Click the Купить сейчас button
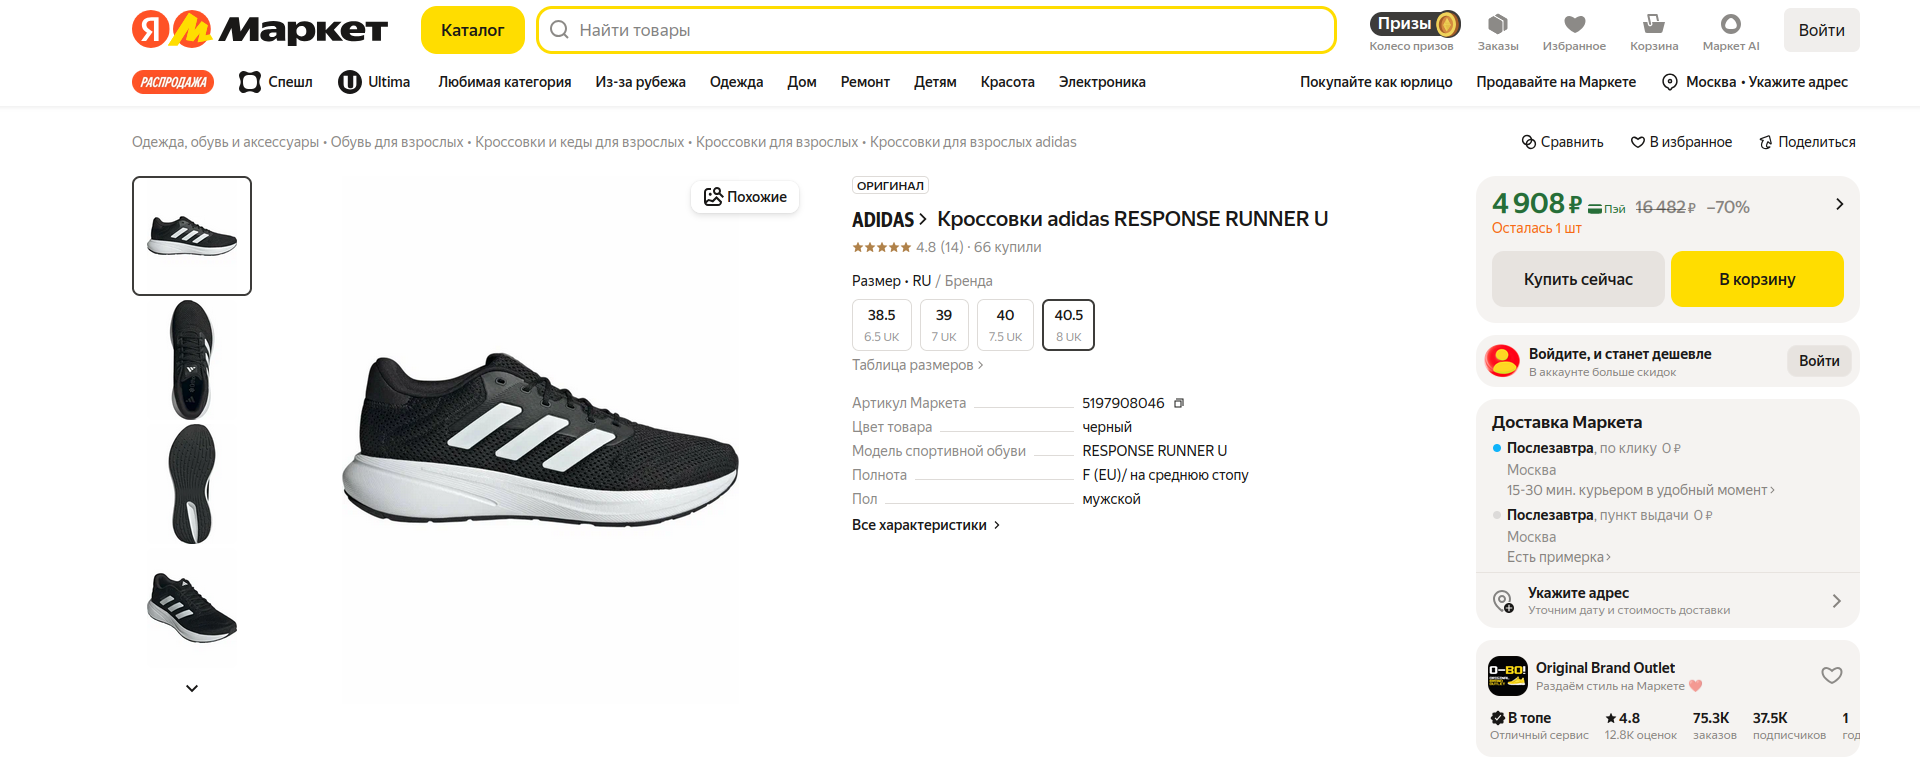The image size is (1920, 759). 1578,279
